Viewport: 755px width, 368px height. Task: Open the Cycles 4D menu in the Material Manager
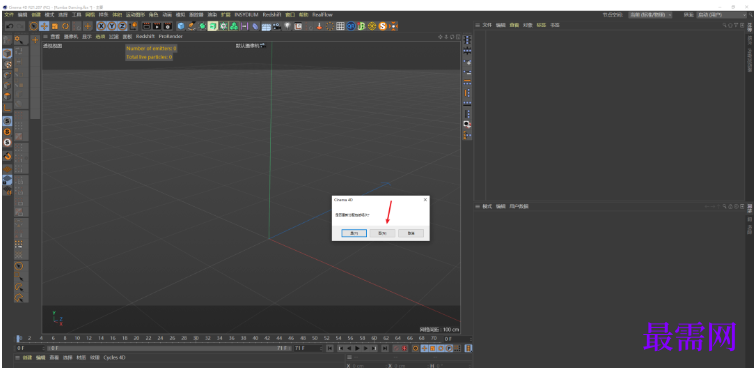pyautogui.click(x=115, y=358)
